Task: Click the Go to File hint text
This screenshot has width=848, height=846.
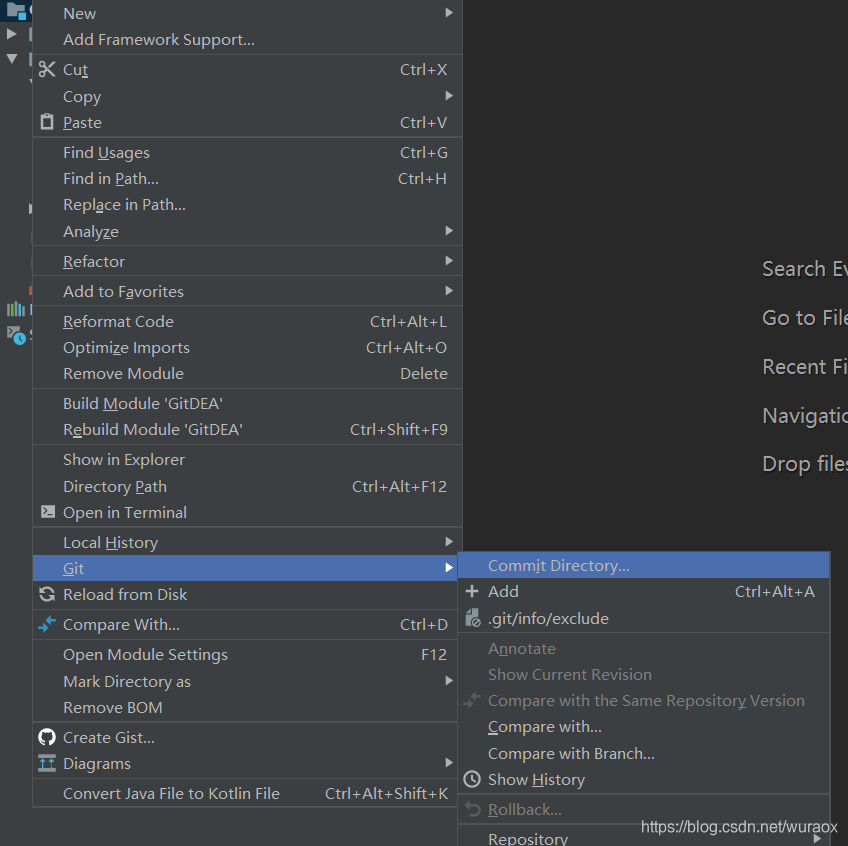Action: [x=805, y=318]
